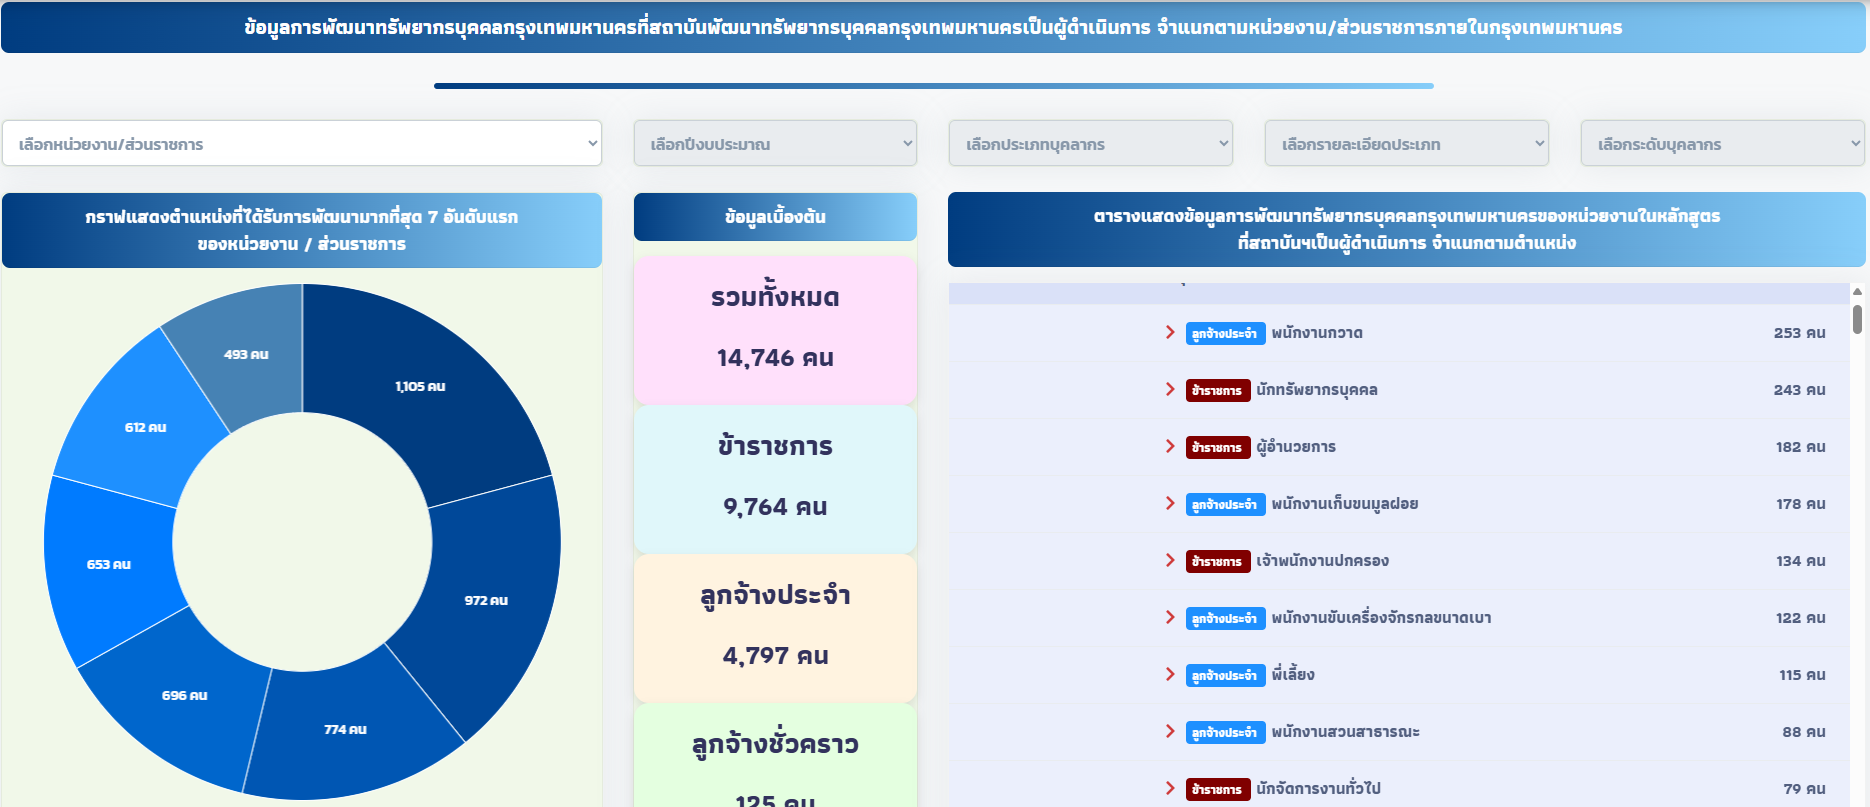Viewport: 1870px width, 807px height.
Task: Click the 182 คน count value
Action: (x=1801, y=447)
